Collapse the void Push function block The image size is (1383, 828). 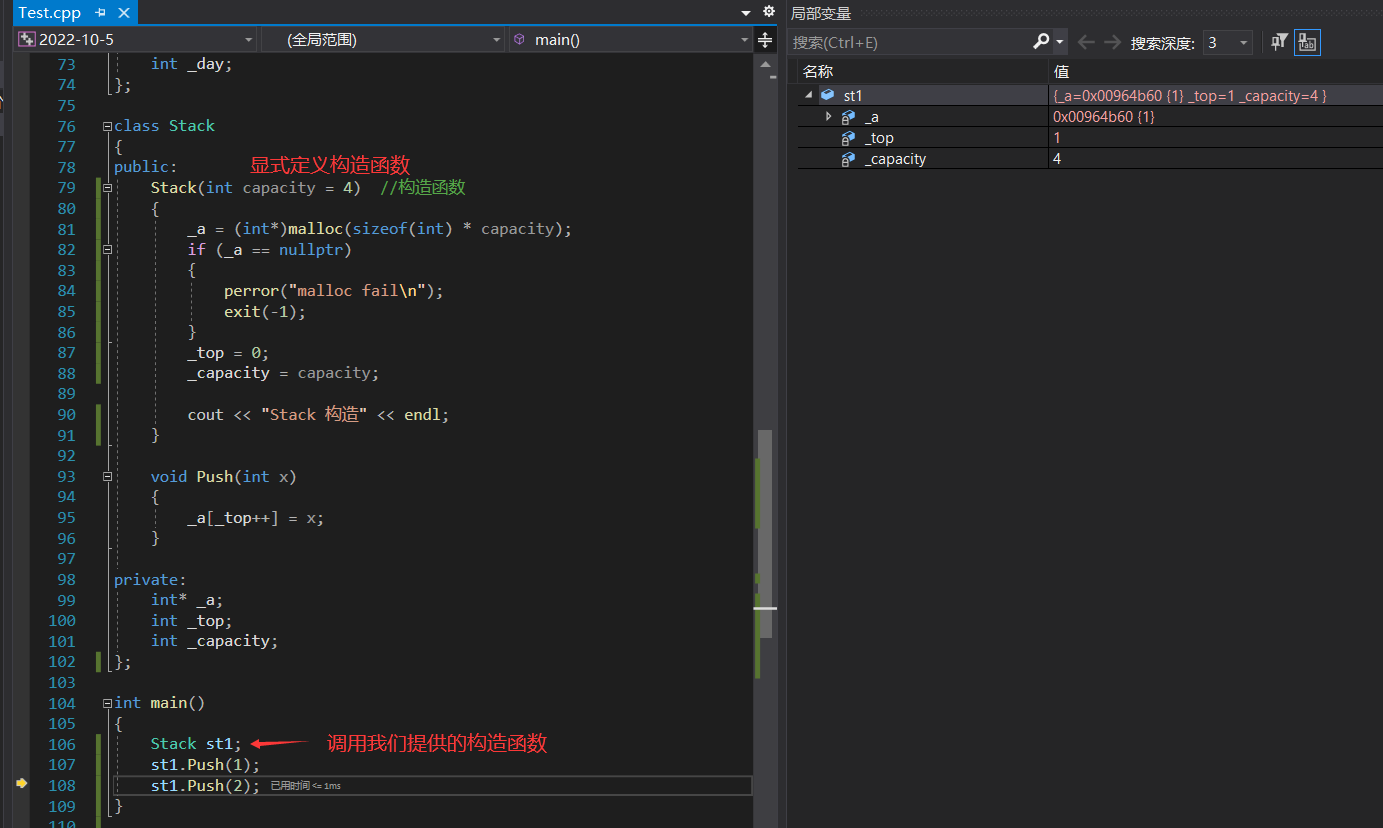107,478
